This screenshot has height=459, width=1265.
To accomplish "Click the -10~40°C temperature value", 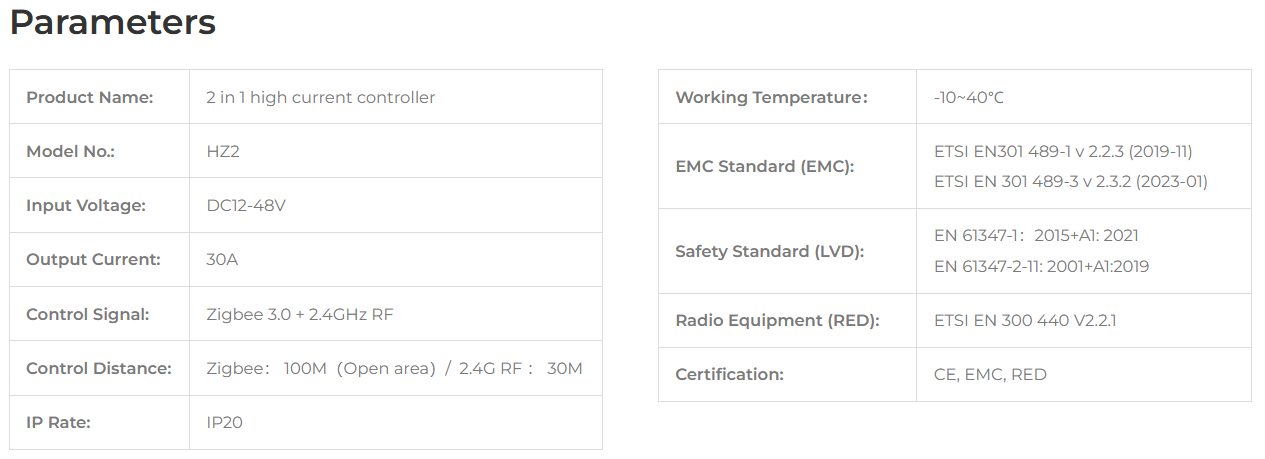I will tap(969, 97).
